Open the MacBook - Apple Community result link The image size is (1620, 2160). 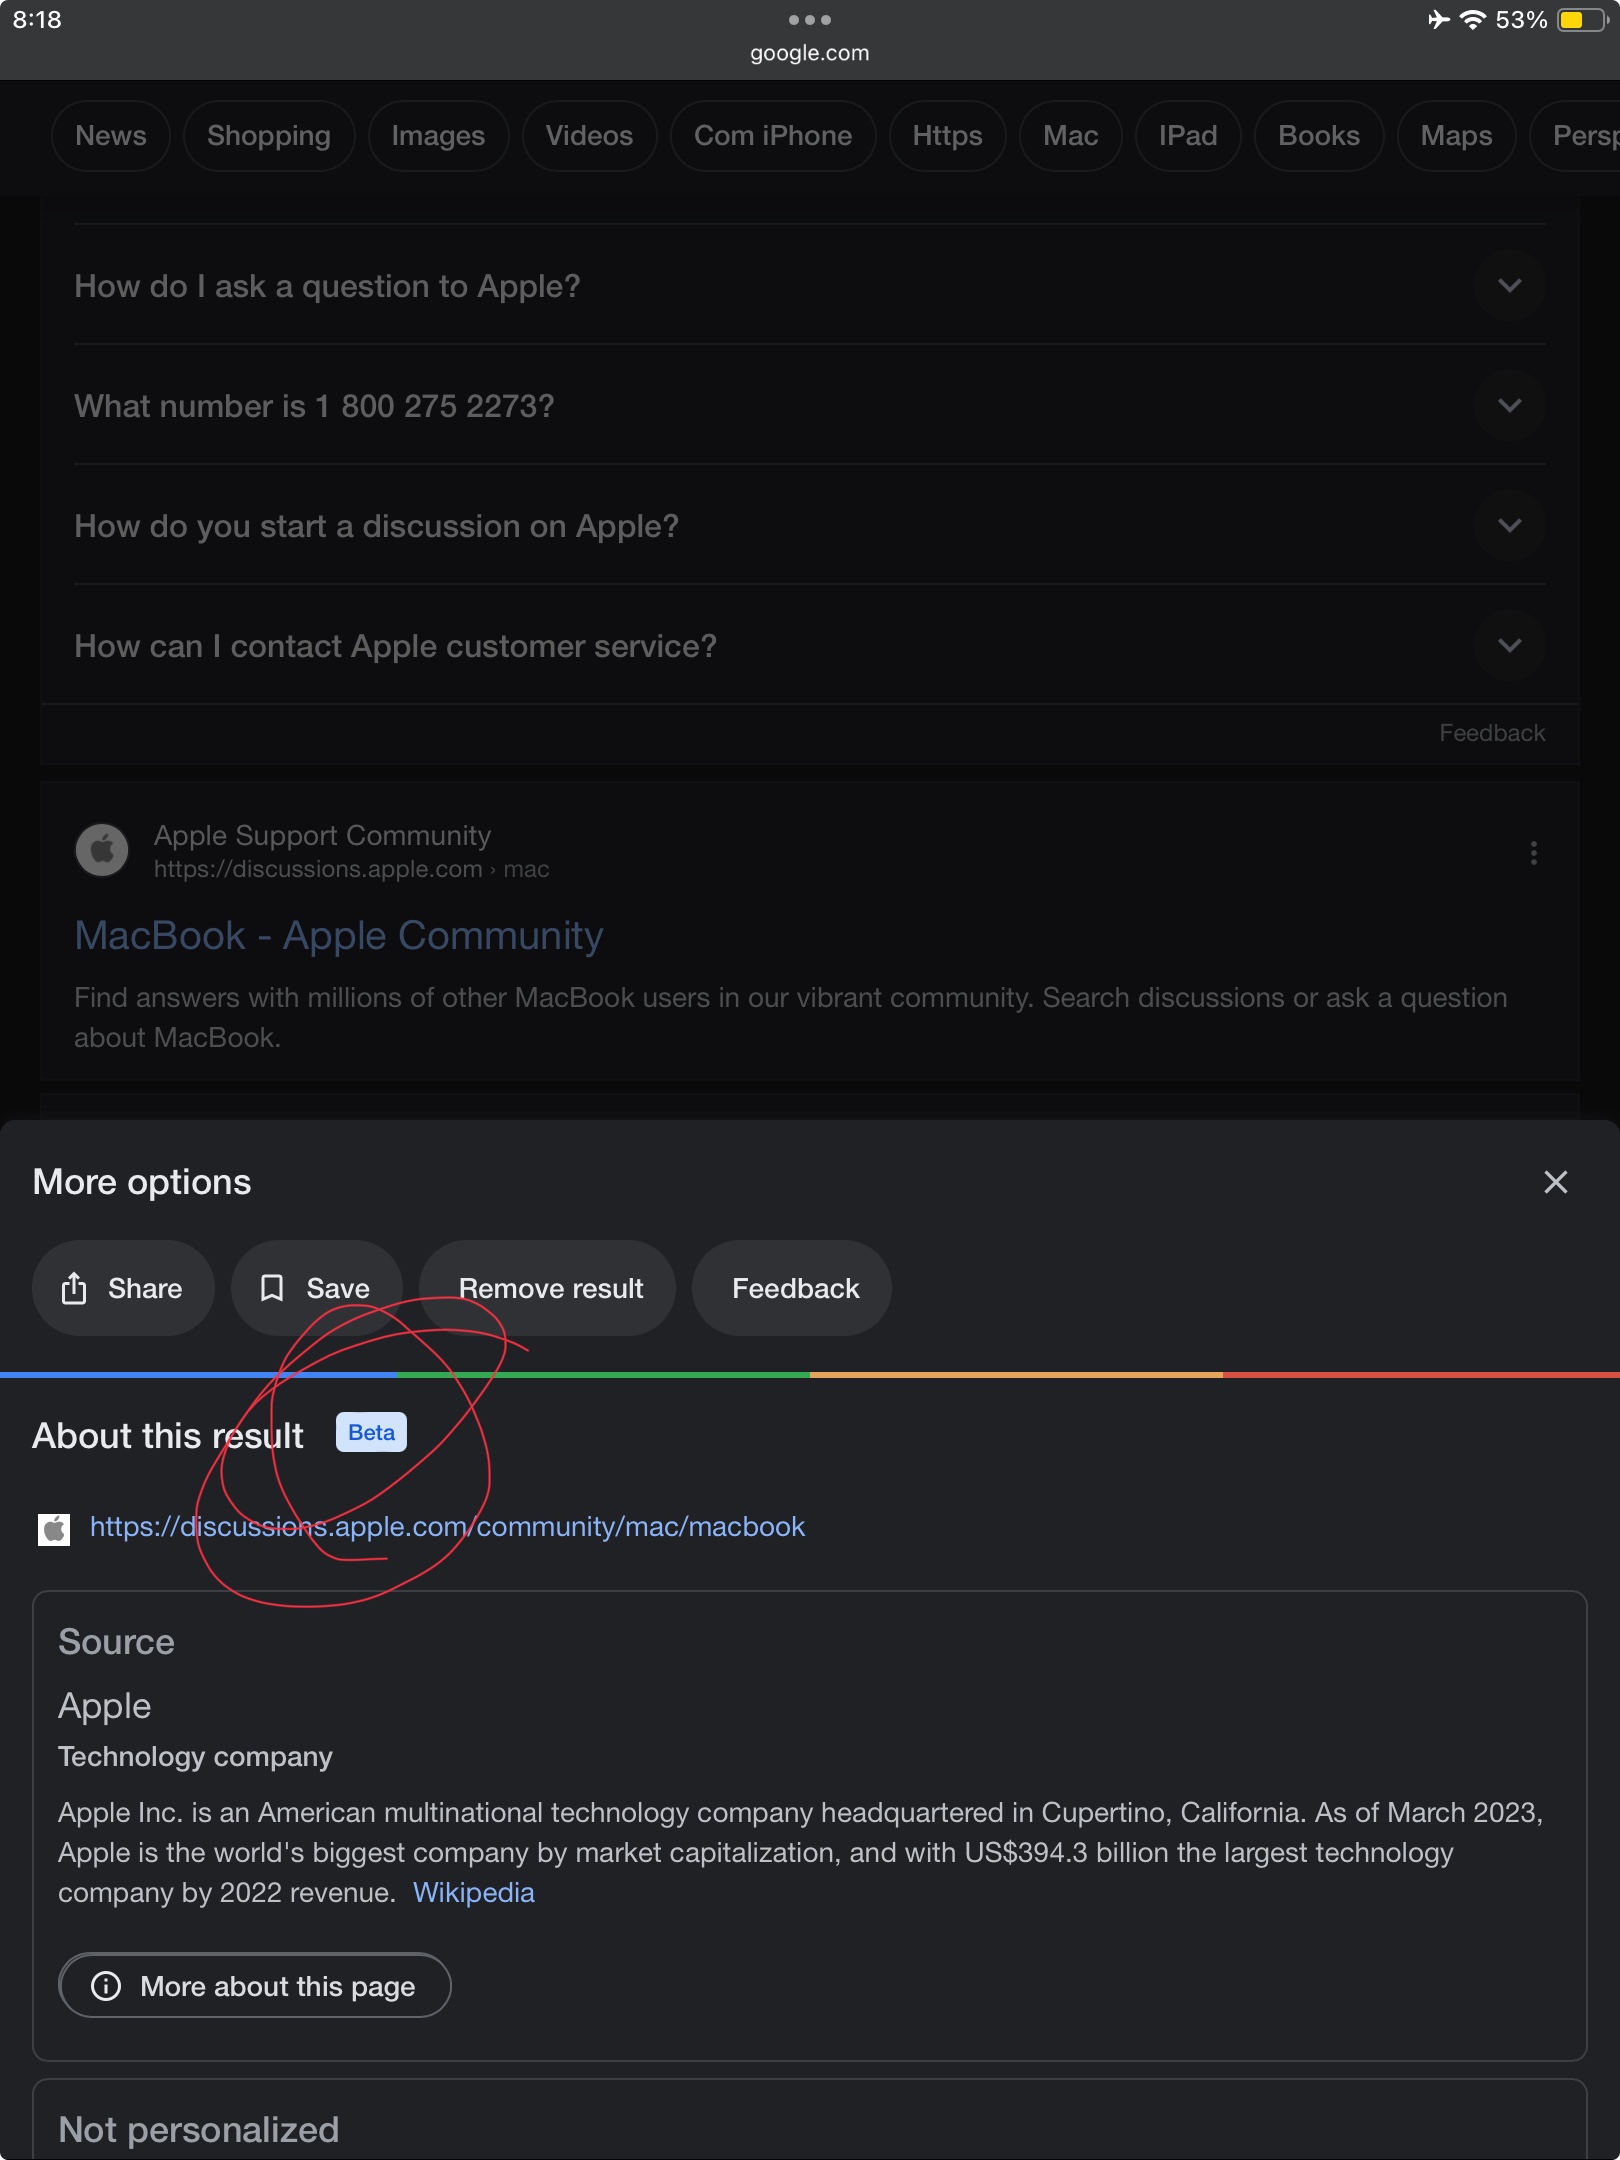click(339, 934)
